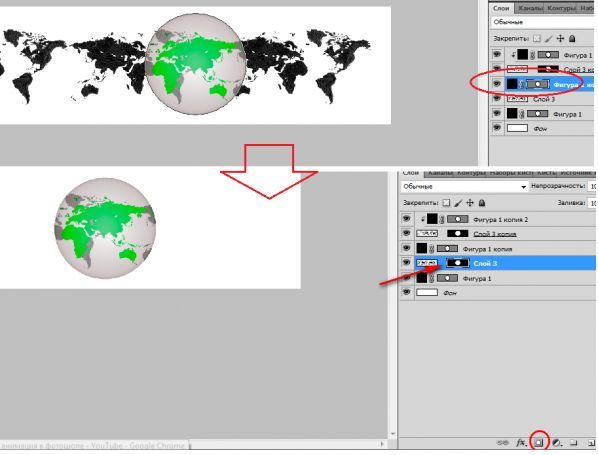598x455 pixels.
Task: Click chain link of Фигура 1 layer, lower panel
Action: click(431, 278)
